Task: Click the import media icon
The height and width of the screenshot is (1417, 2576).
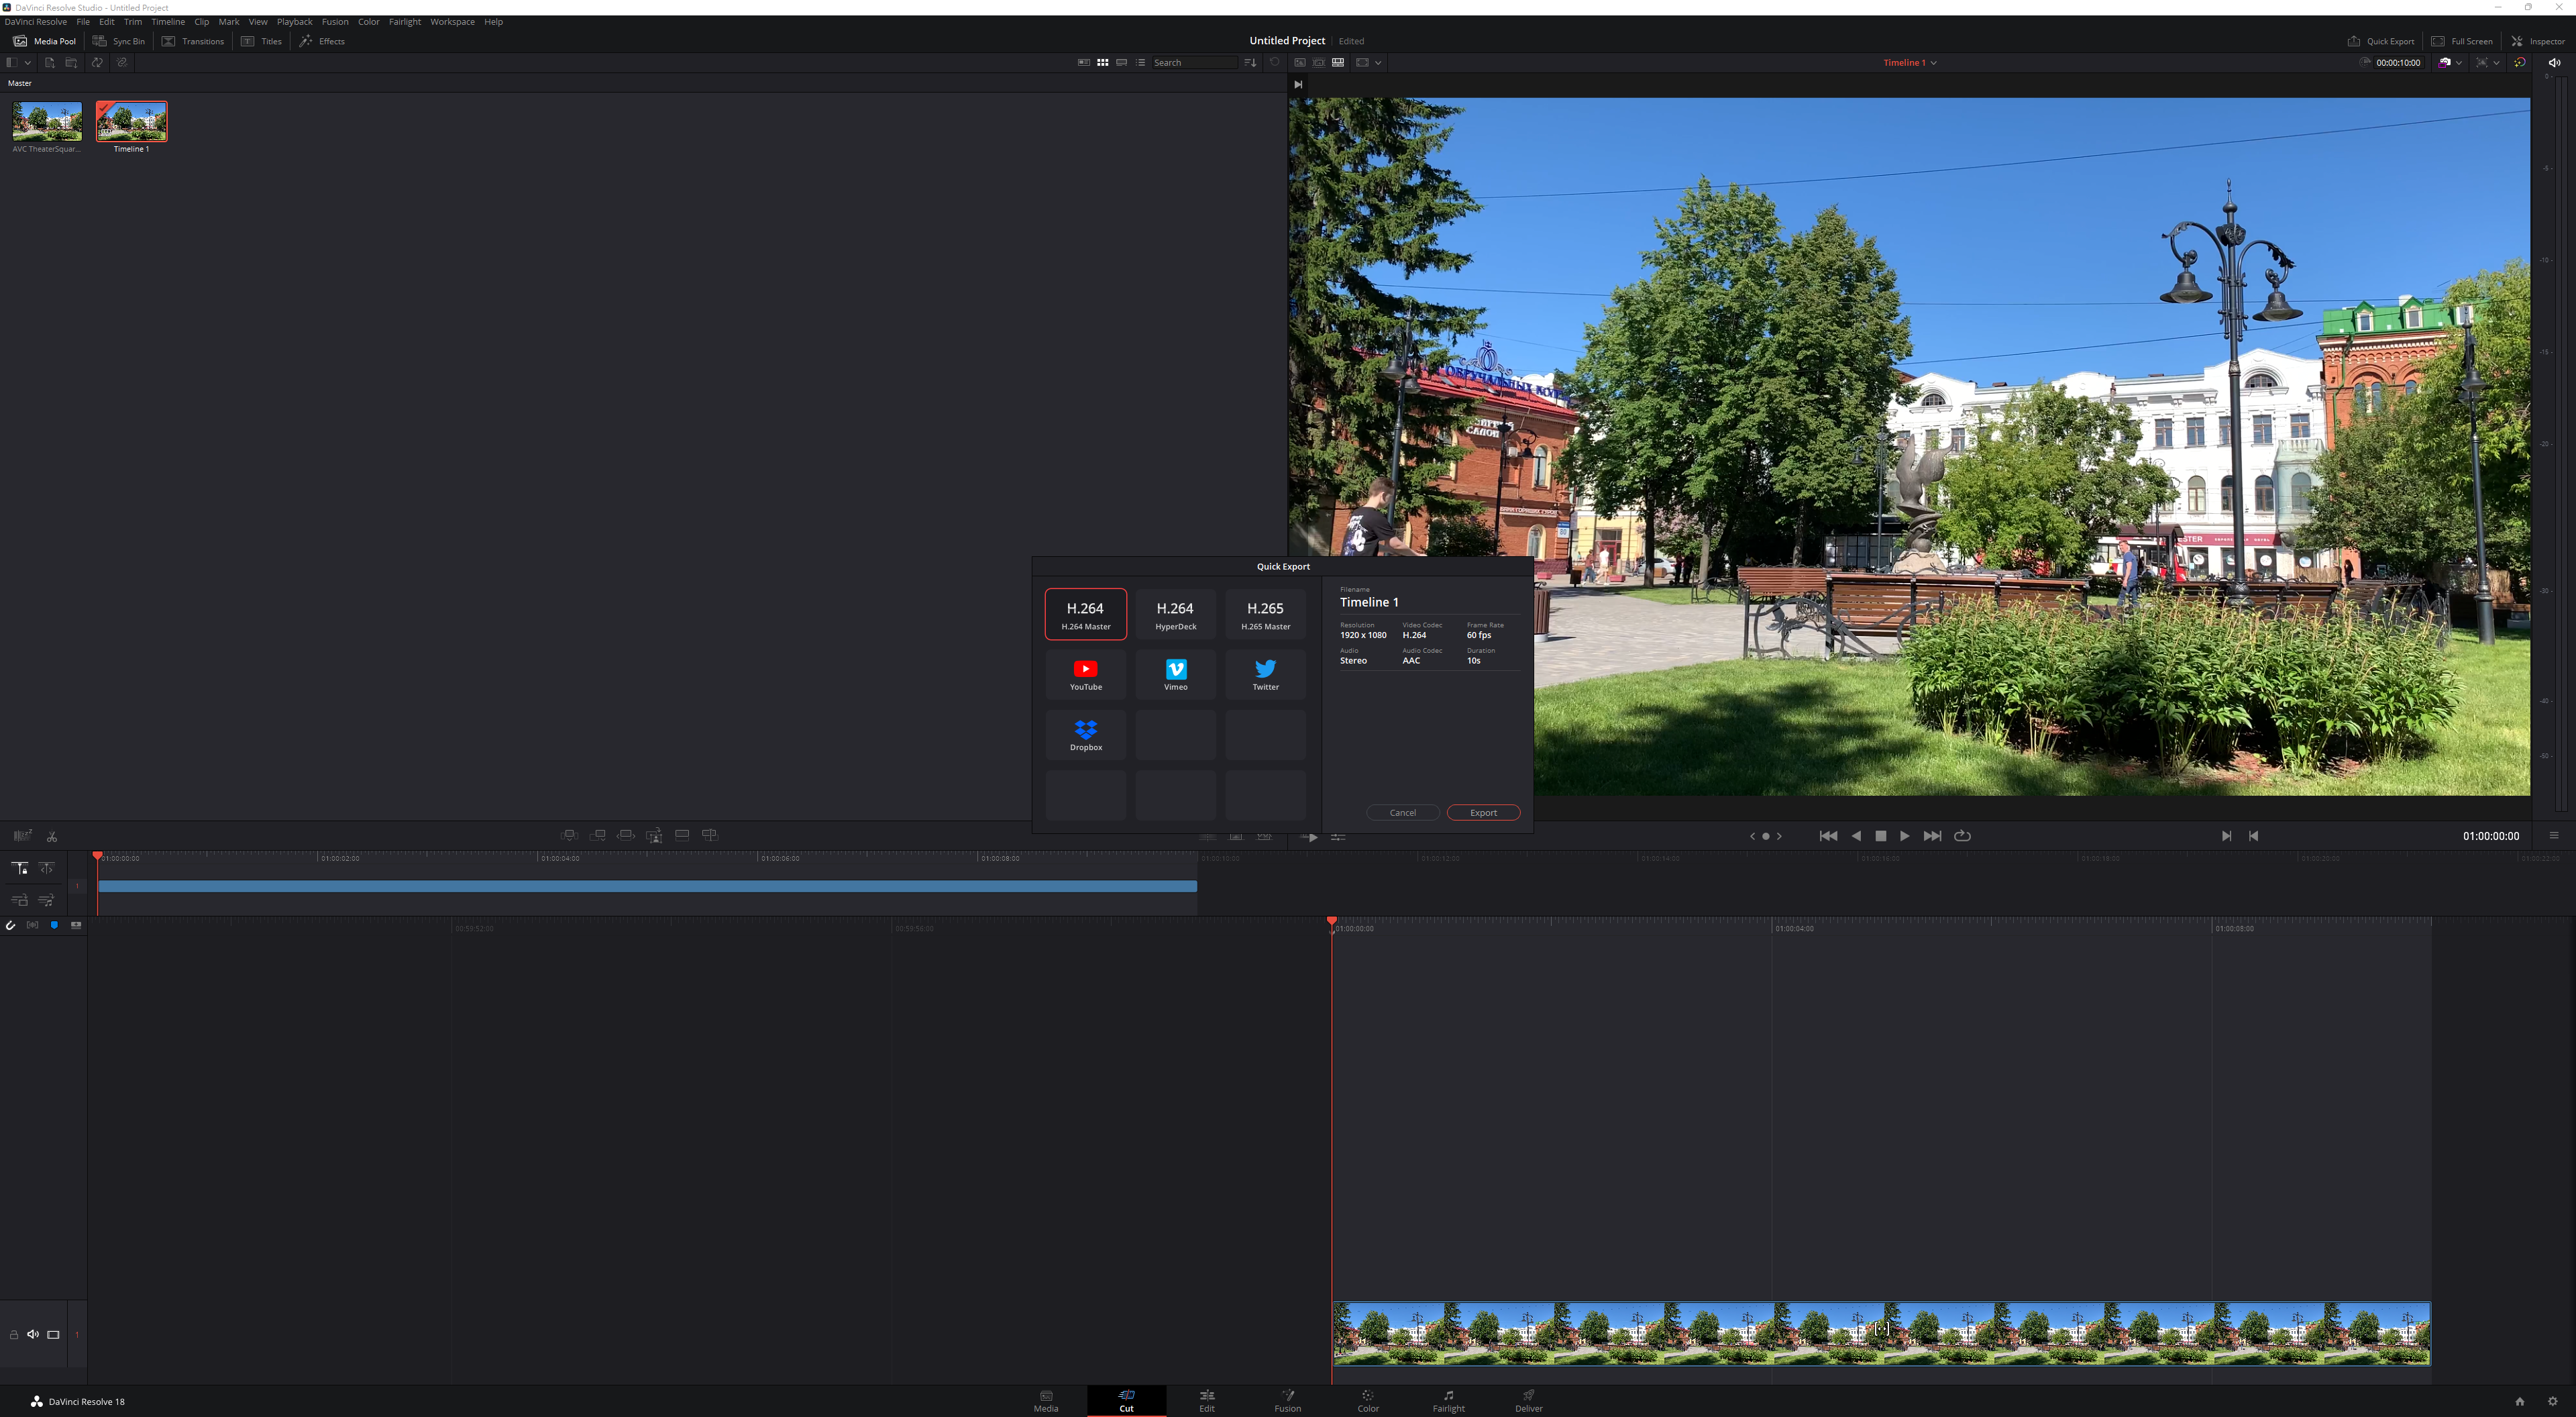Action: pyautogui.click(x=49, y=62)
